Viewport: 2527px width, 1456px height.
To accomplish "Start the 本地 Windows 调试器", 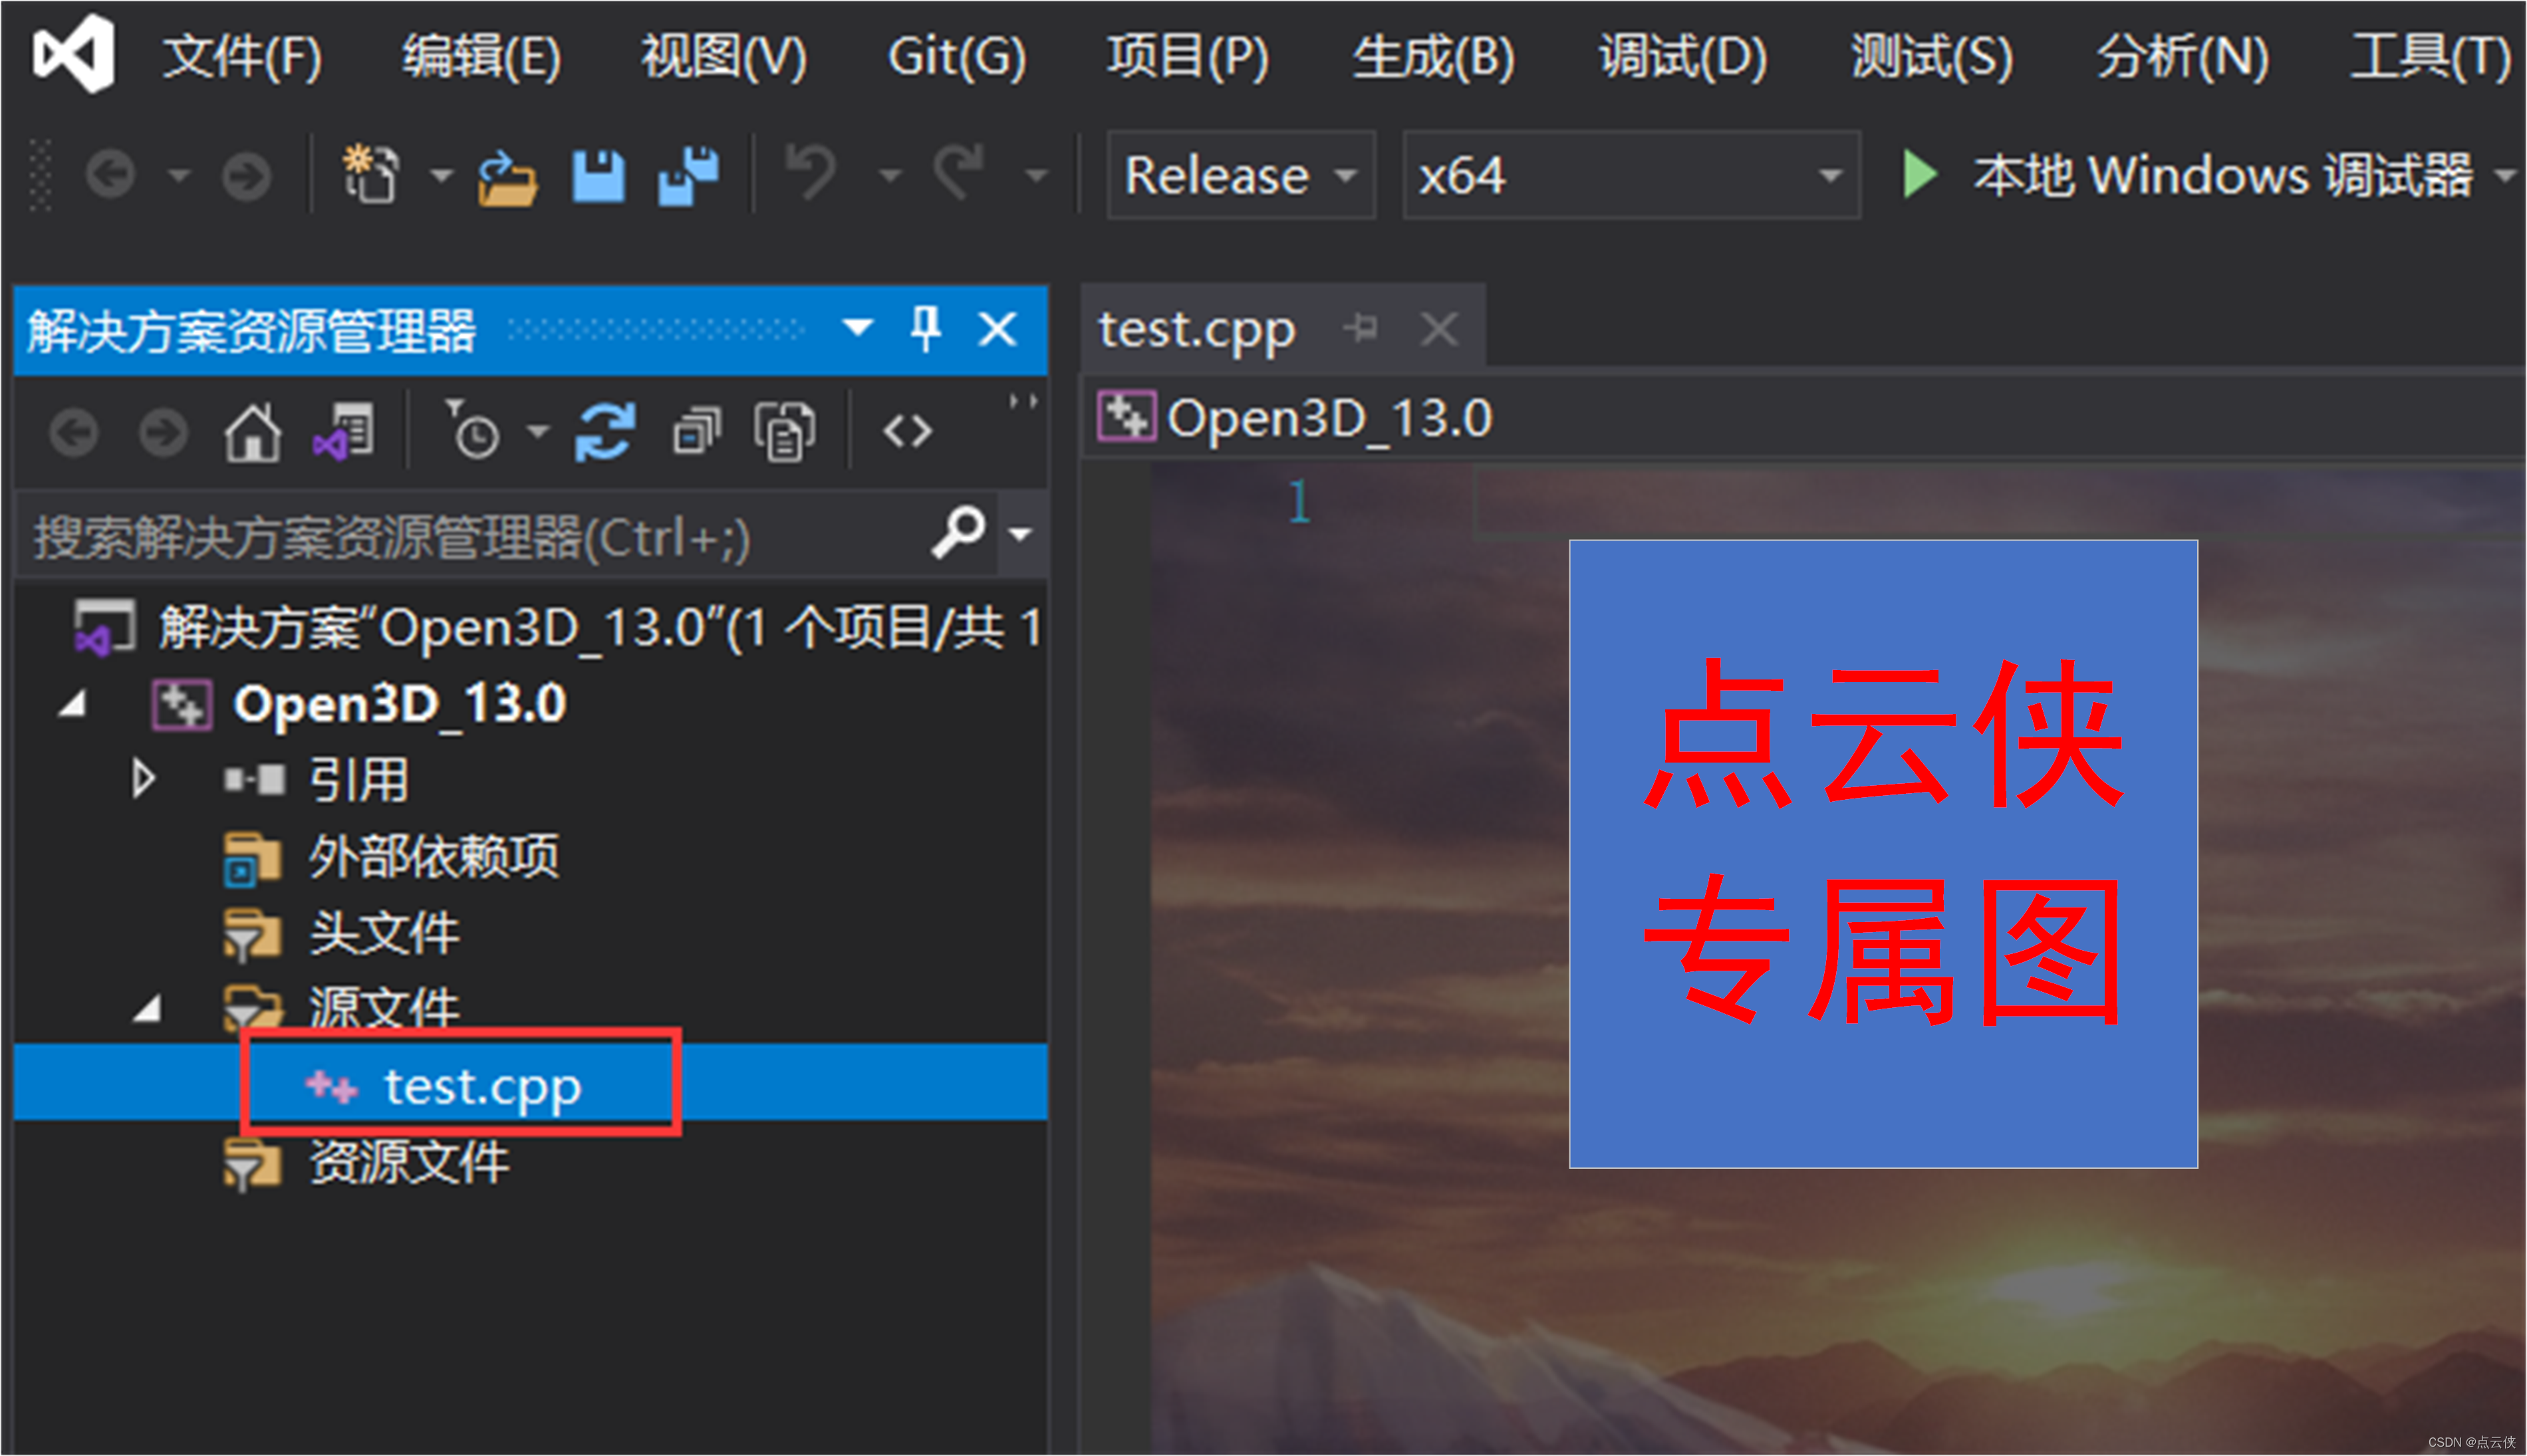I will [x=1920, y=175].
